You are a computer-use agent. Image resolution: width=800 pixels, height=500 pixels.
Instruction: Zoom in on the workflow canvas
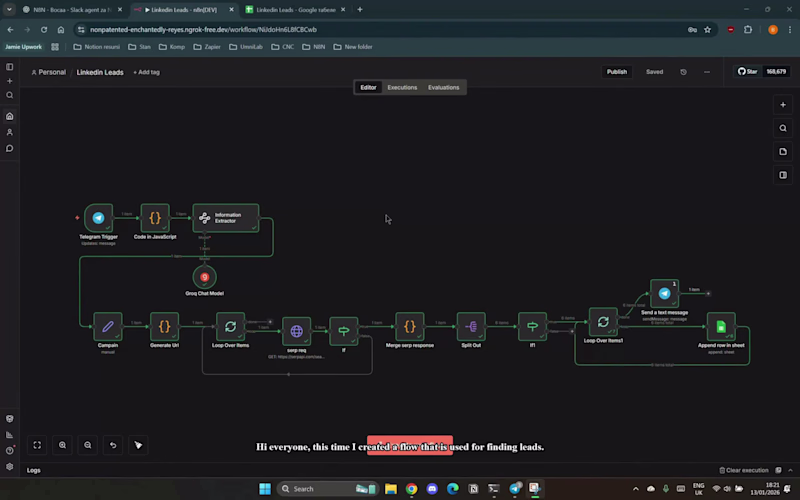(62, 445)
